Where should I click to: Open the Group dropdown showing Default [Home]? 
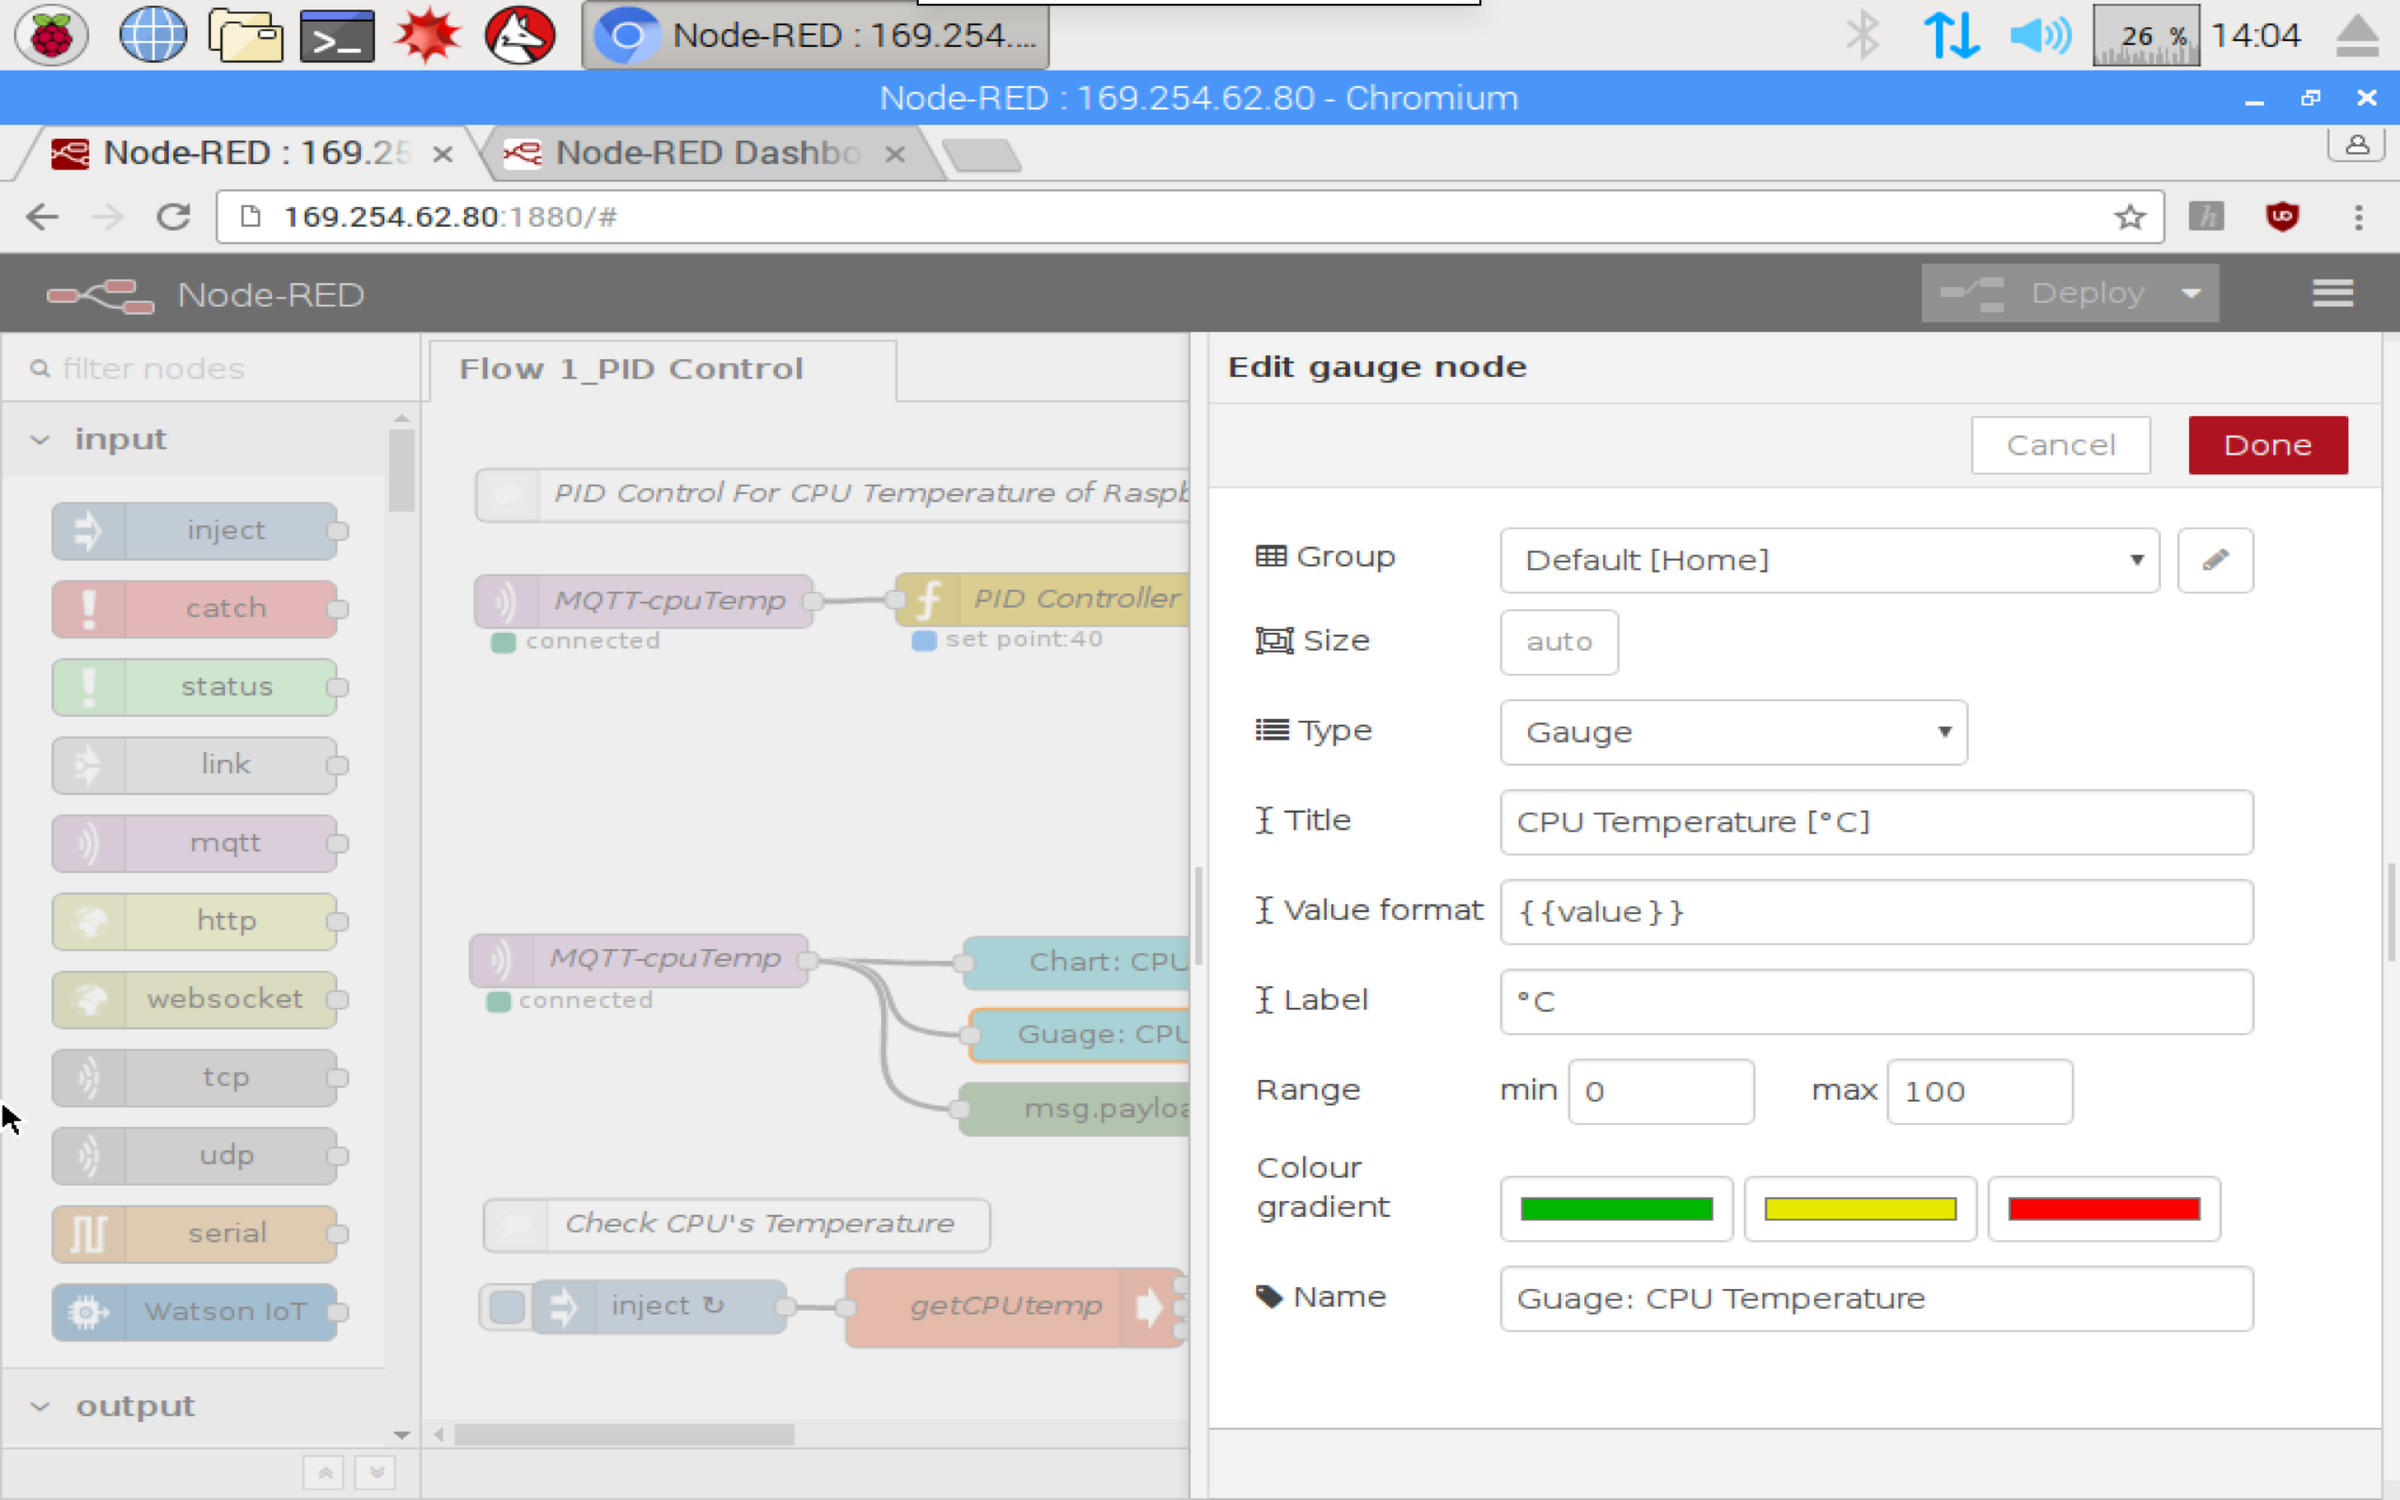(1828, 560)
